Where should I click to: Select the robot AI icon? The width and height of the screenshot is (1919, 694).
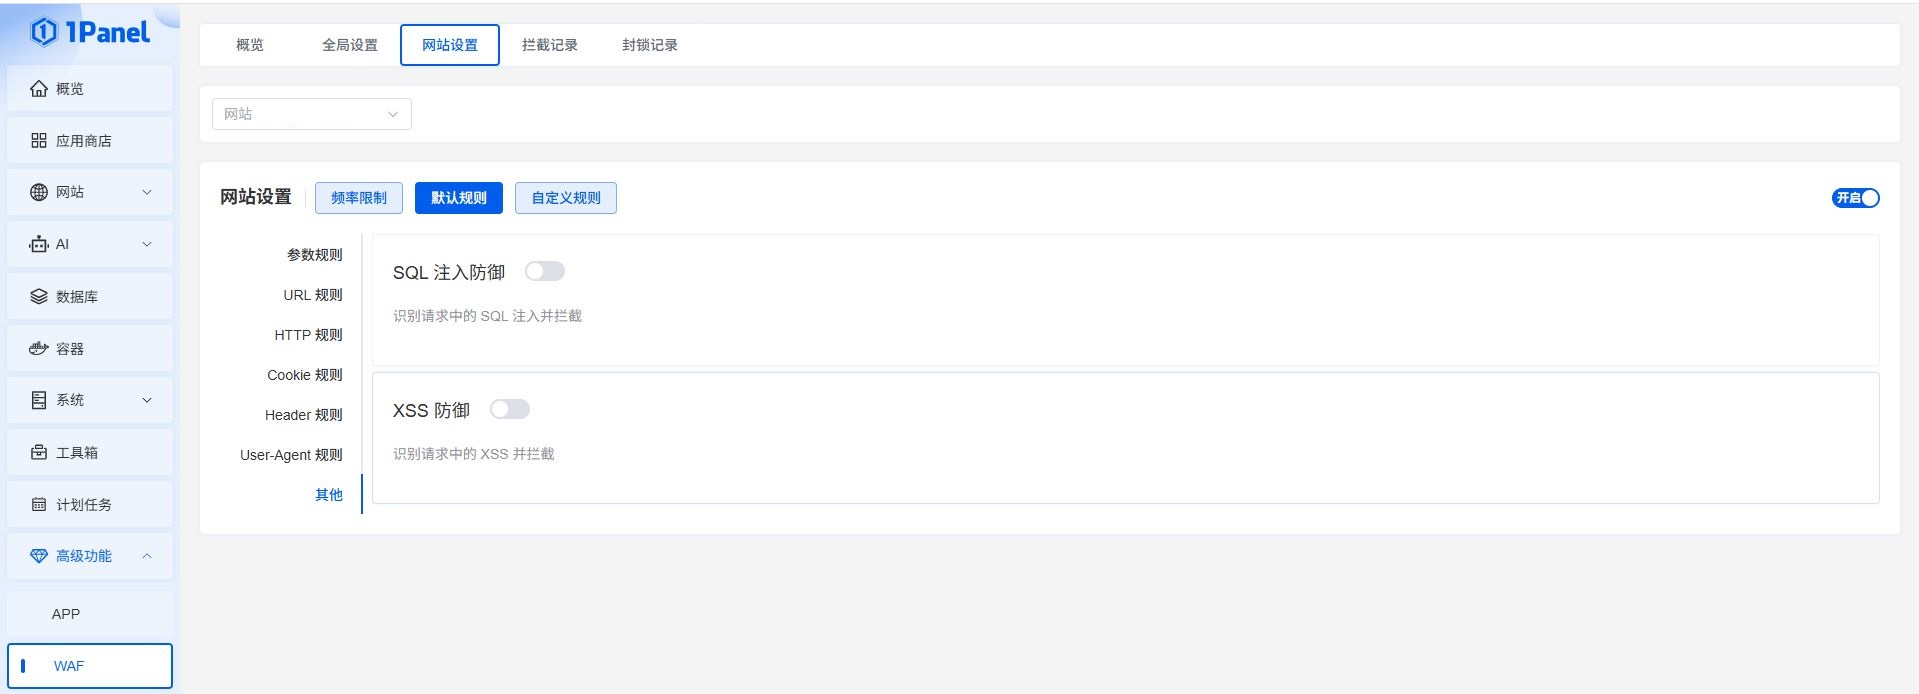tap(39, 244)
